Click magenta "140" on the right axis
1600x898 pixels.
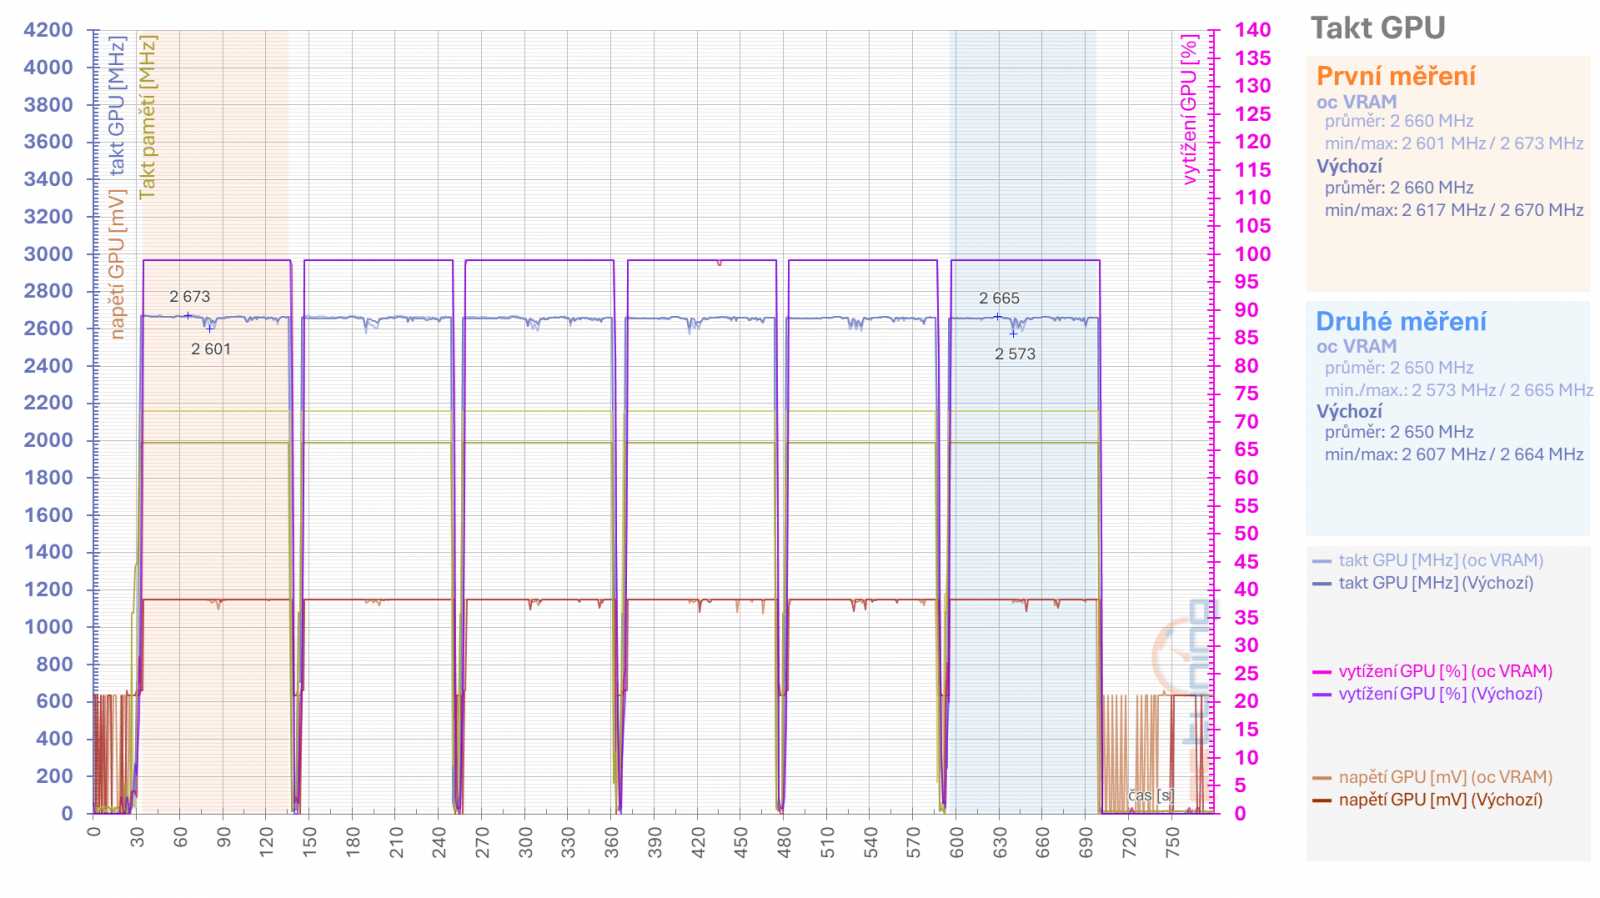pos(1252,30)
